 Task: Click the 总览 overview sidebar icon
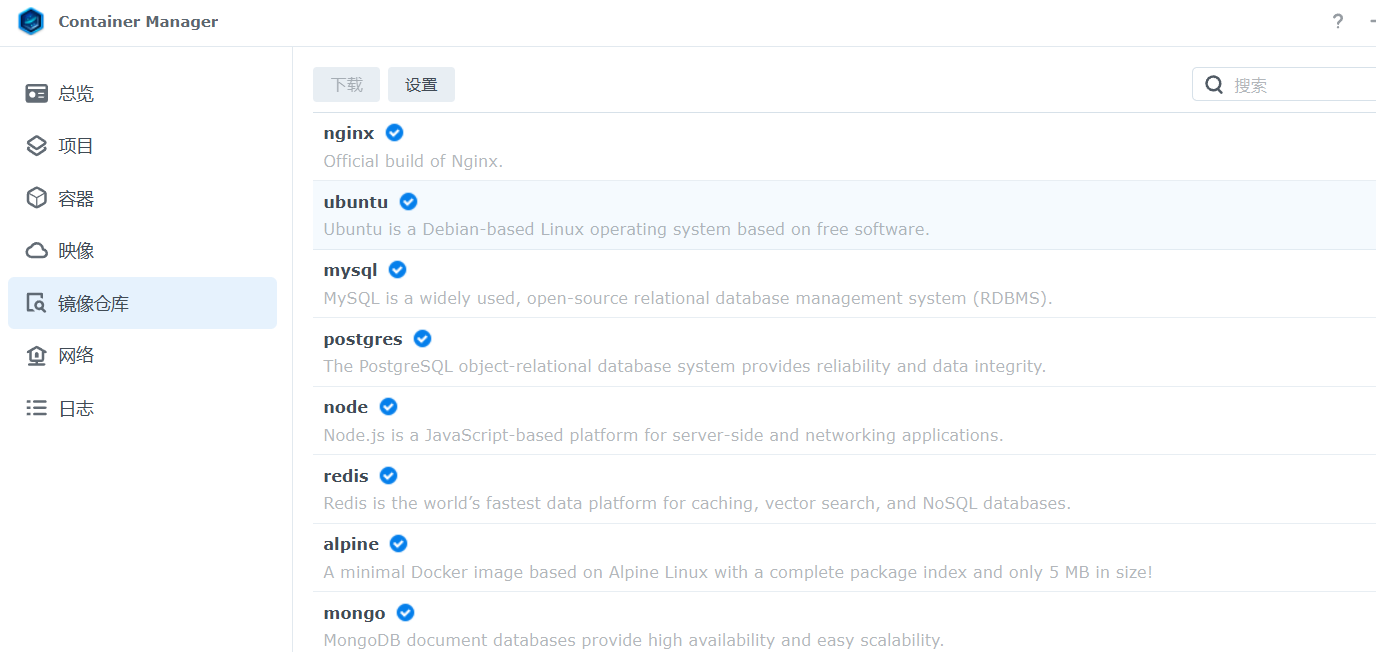point(37,93)
